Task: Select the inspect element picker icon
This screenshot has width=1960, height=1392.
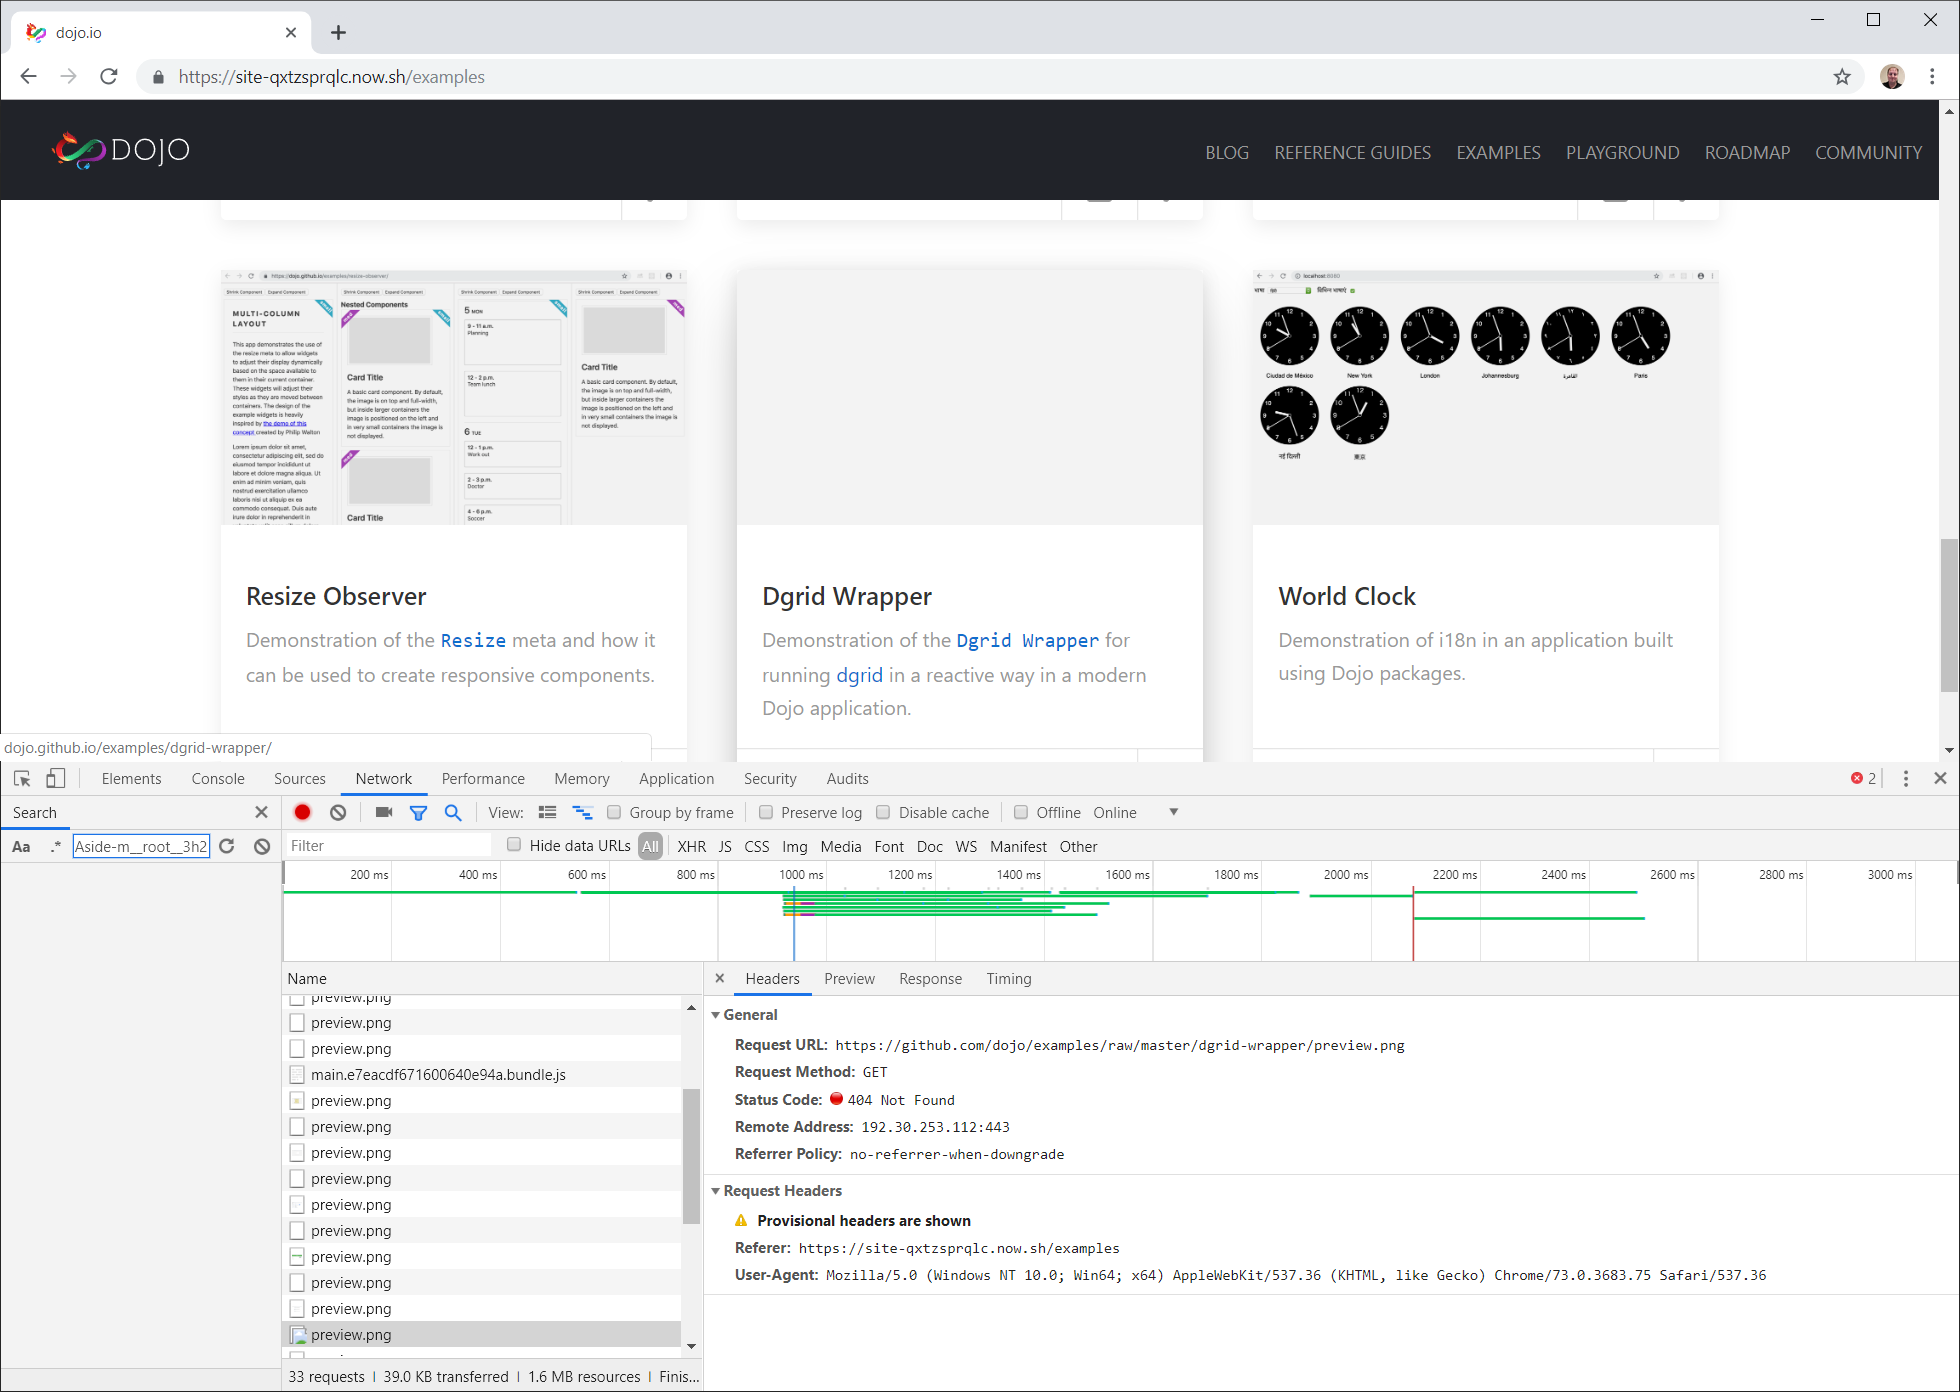Action: pyautogui.click(x=22, y=778)
